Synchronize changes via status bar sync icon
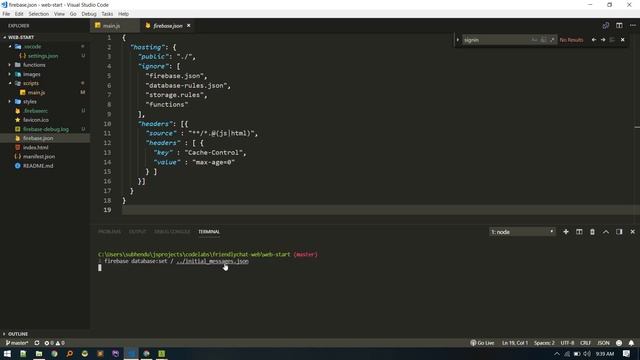640x360 pixels. [37, 343]
